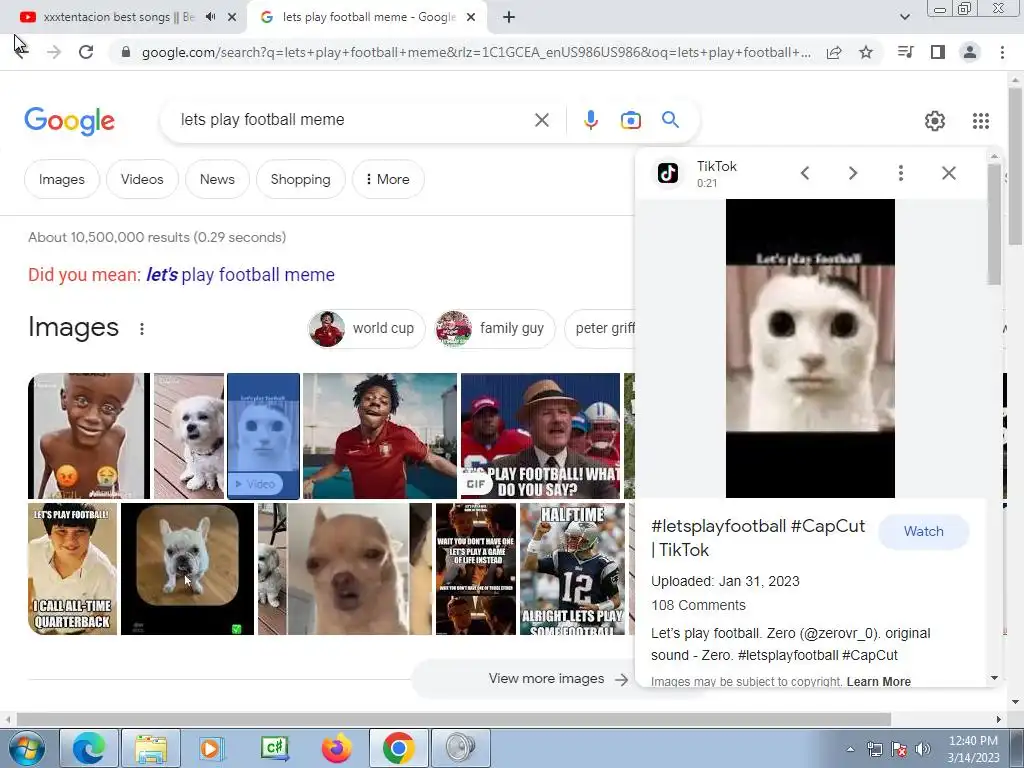The image size is (1024, 768).
Task: Show next image in preview panel
Action: (852, 173)
